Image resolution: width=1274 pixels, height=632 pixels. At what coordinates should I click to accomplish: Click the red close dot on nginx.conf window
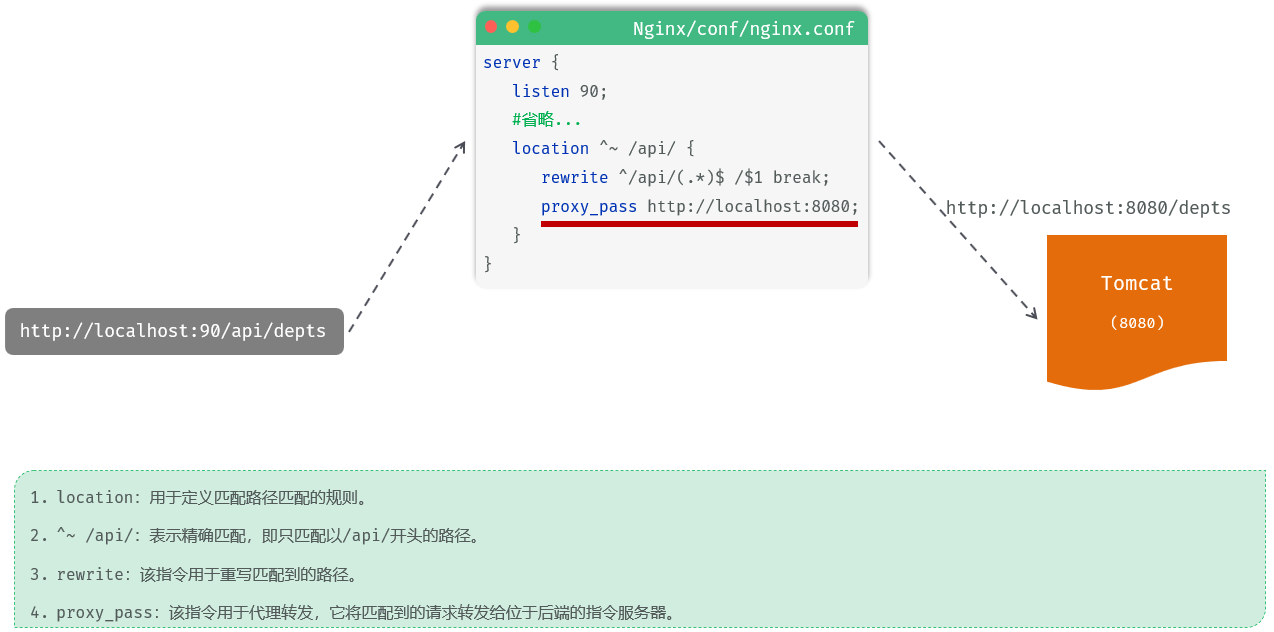click(491, 27)
